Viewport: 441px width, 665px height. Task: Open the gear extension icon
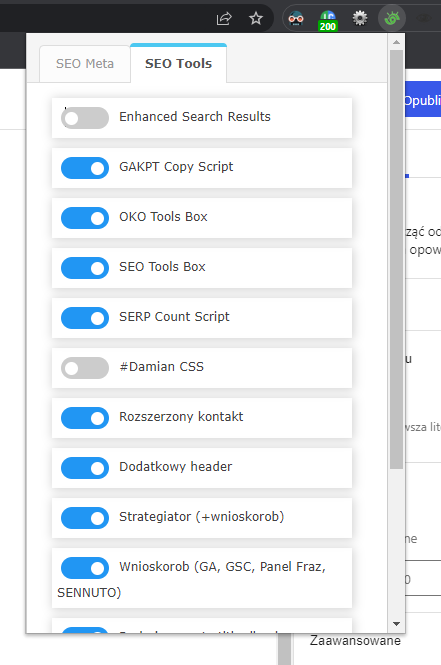[360, 18]
